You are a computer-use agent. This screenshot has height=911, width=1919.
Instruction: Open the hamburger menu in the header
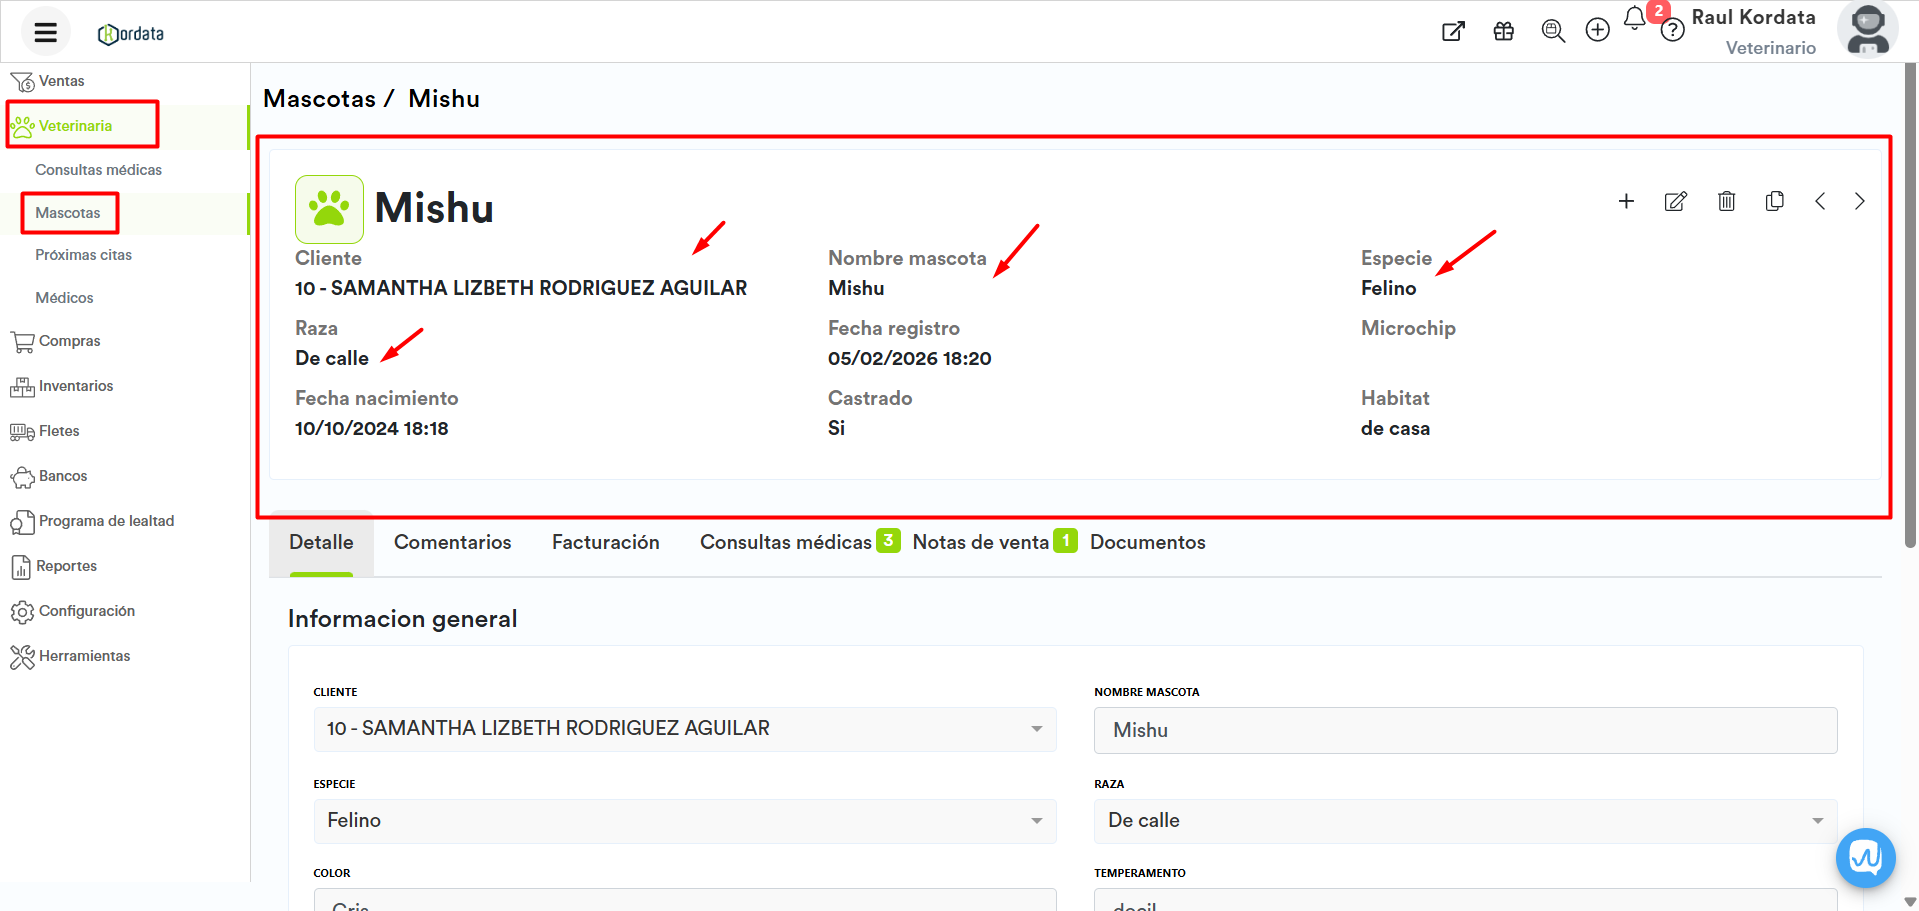(45, 32)
